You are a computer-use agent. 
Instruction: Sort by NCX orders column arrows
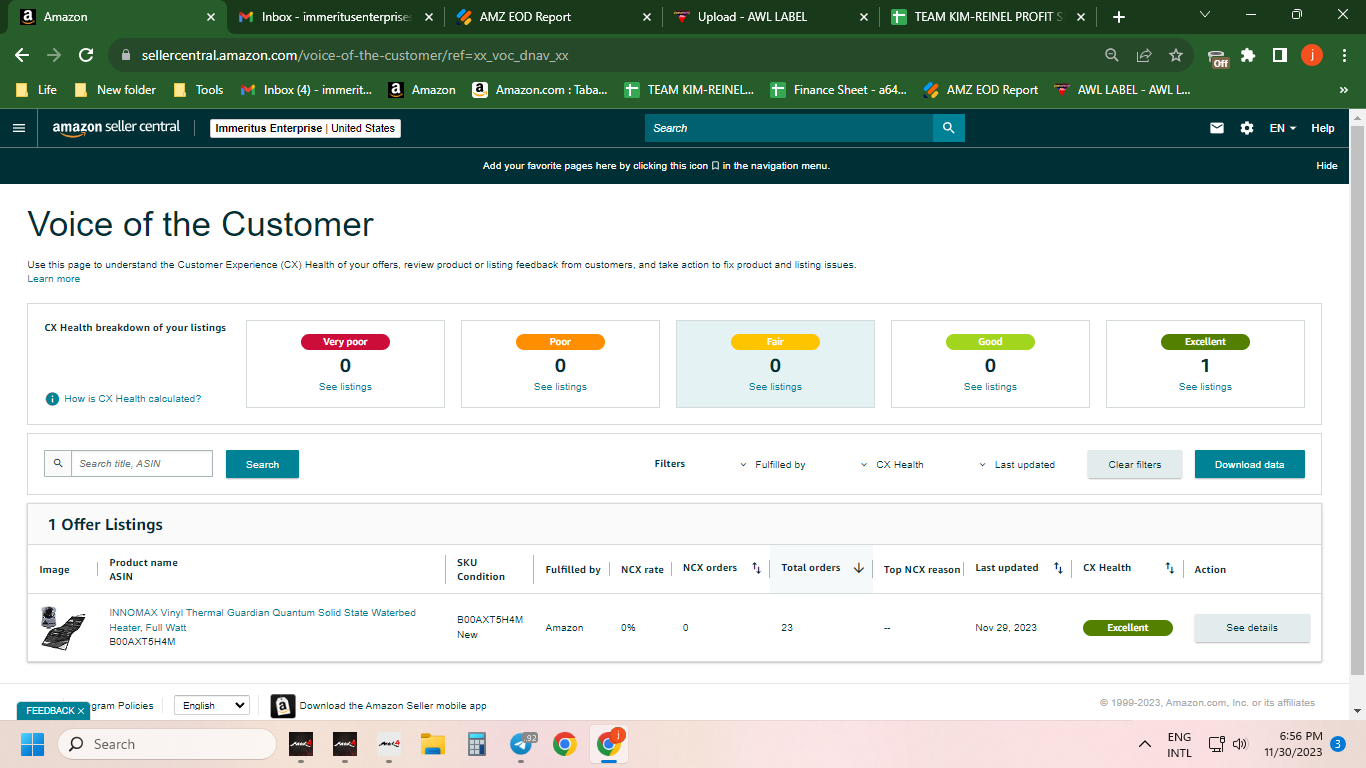(x=756, y=568)
